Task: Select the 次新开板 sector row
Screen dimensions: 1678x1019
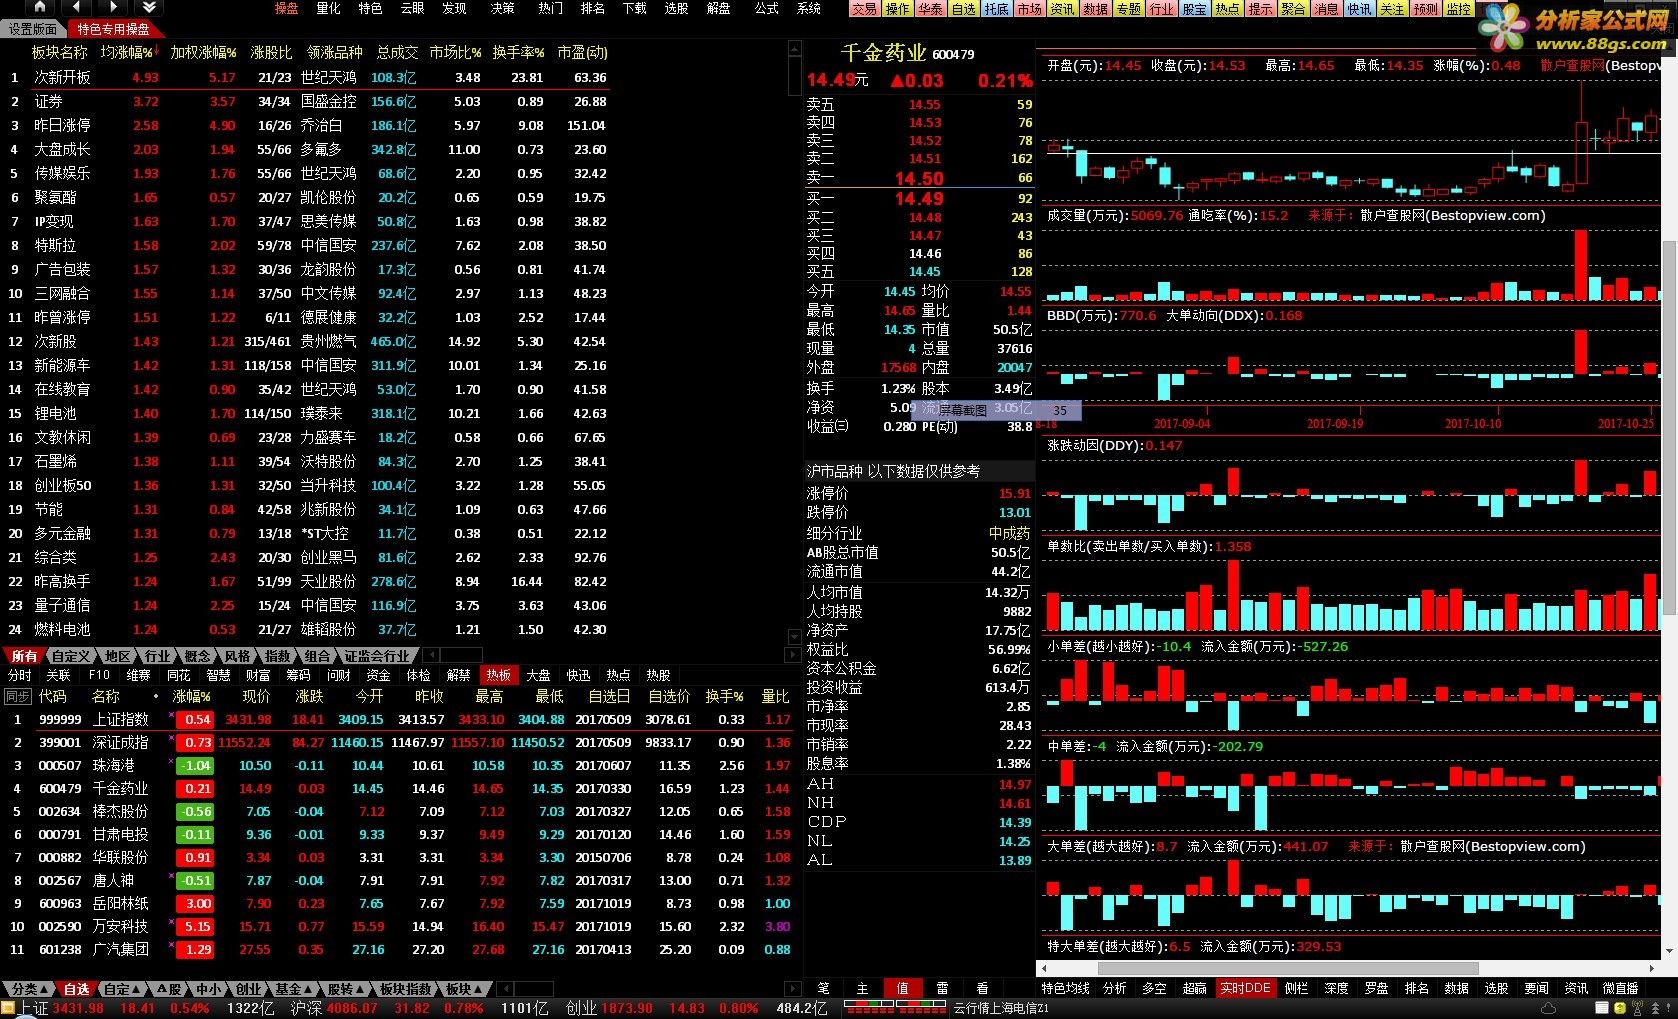Action: (305, 77)
